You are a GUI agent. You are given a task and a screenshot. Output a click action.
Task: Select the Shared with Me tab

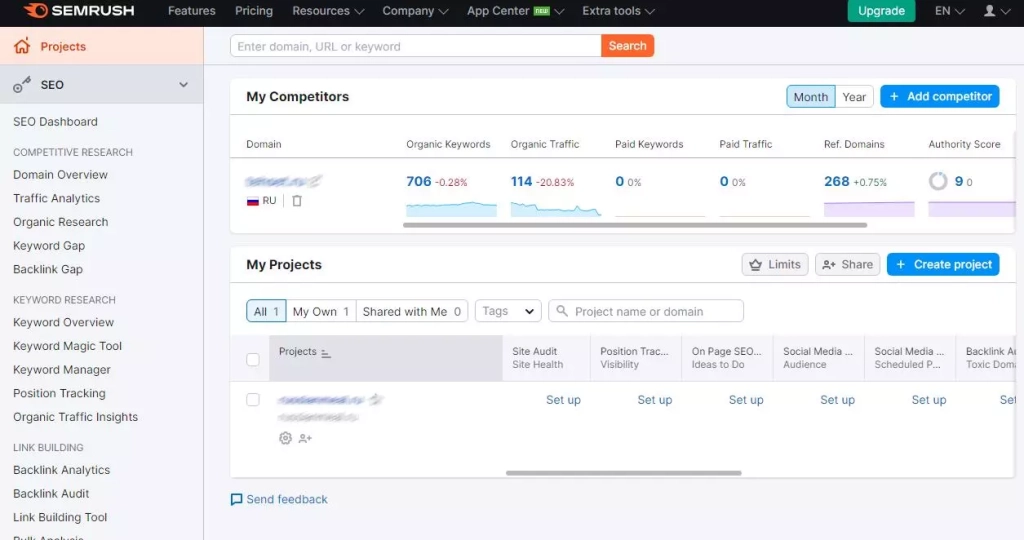[x=411, y=311]
